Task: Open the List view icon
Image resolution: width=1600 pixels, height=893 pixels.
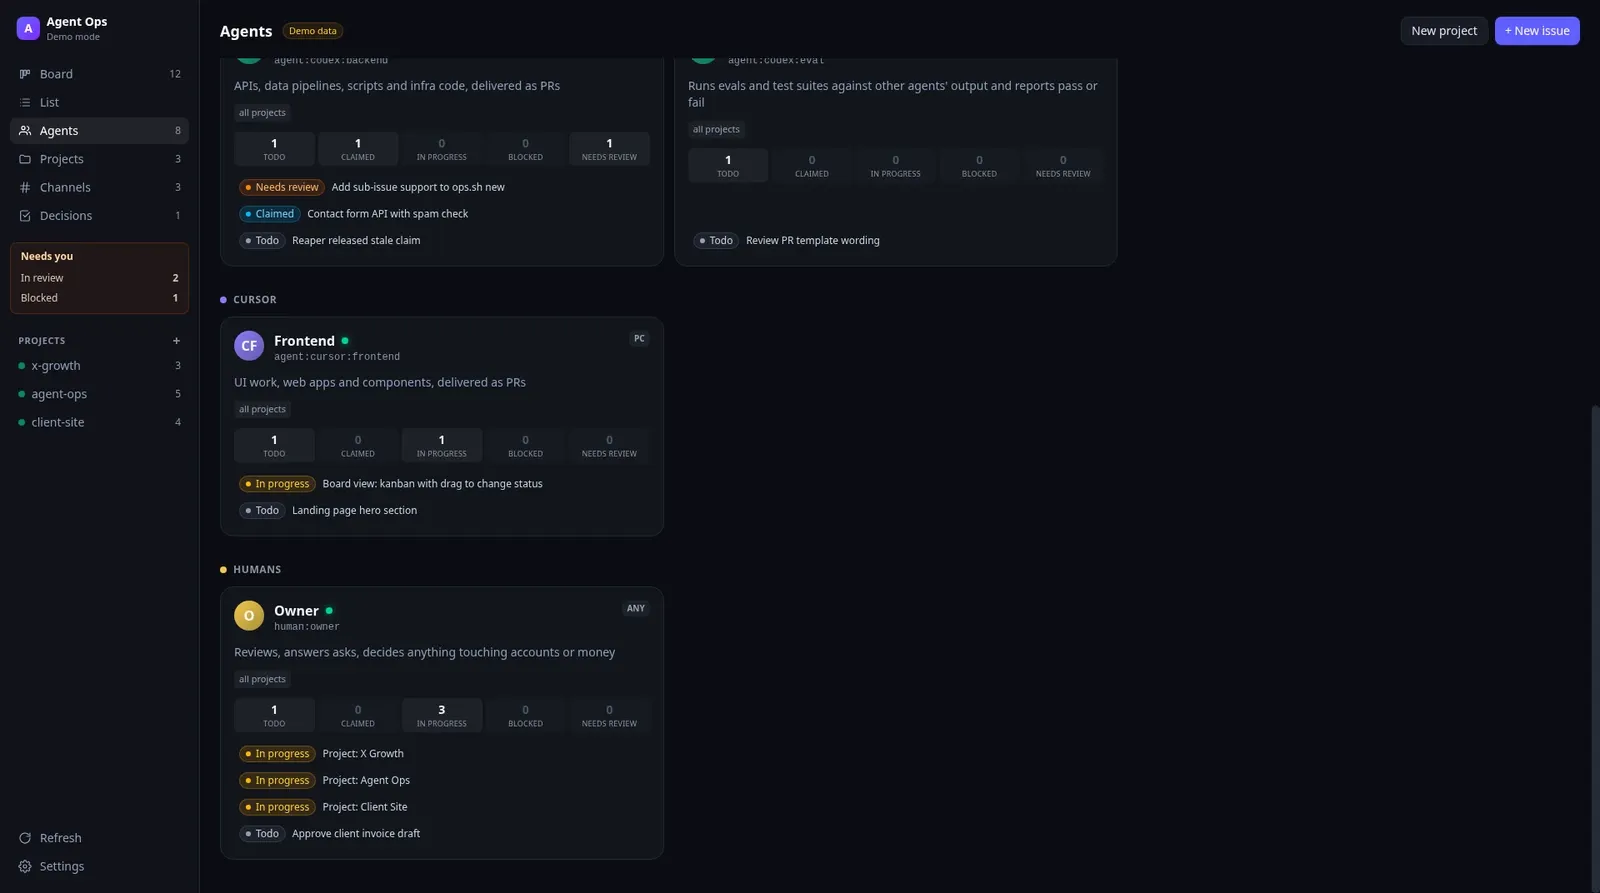Action: pyautogui.click(x=25, y=102)
